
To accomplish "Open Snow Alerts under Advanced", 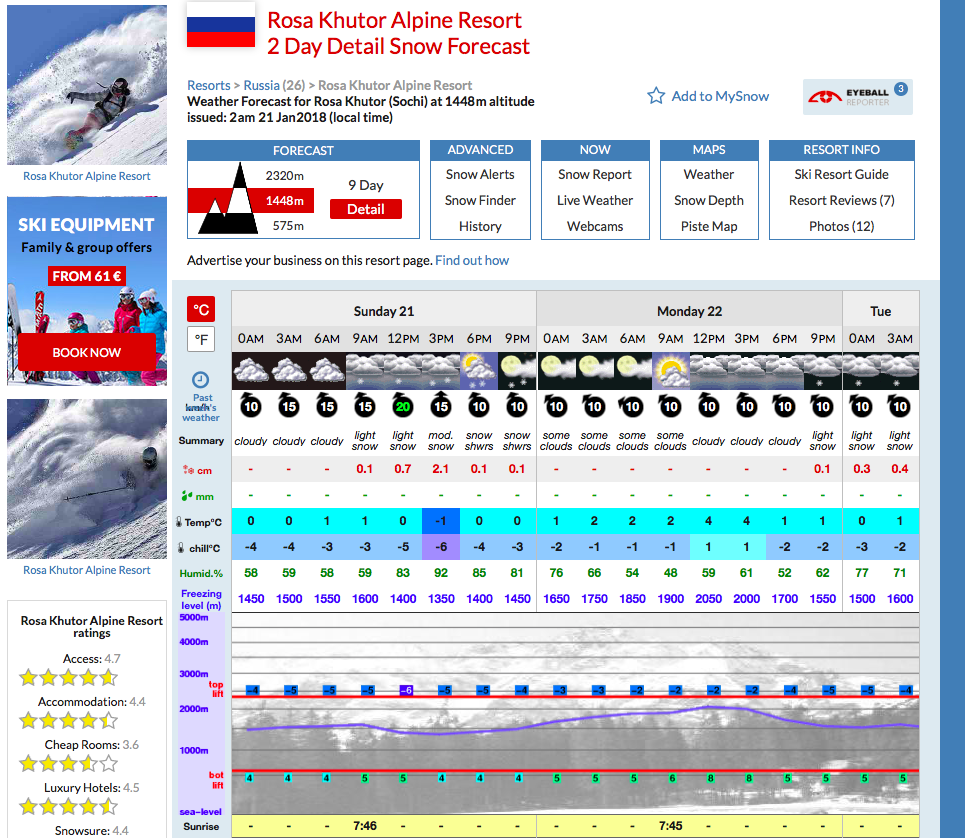I will (x=480, y=175).
